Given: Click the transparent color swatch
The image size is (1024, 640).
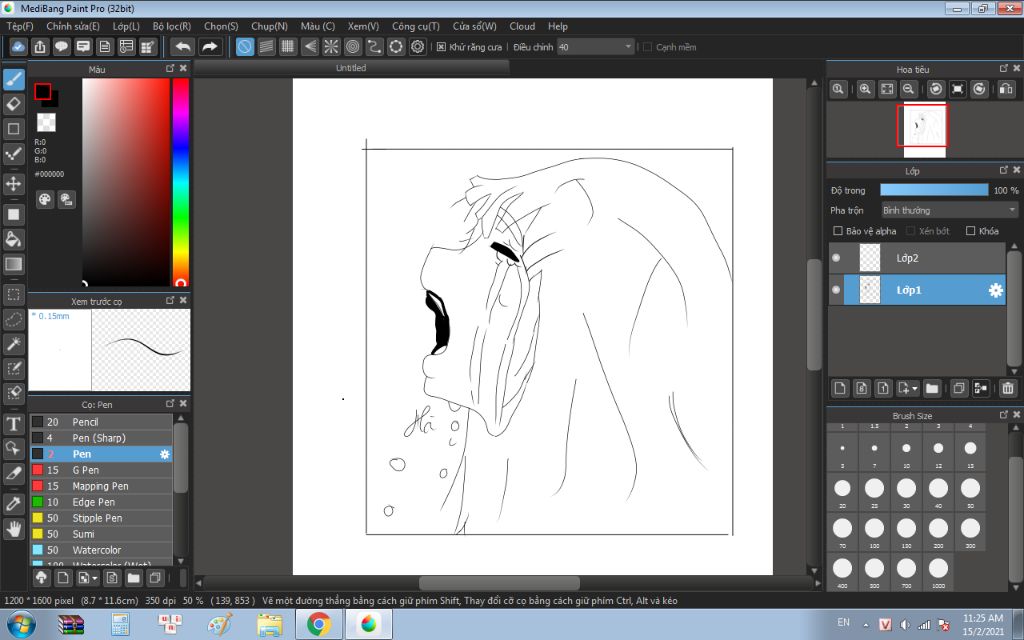Looking at the screenshot, I should [x=46, y=122].
